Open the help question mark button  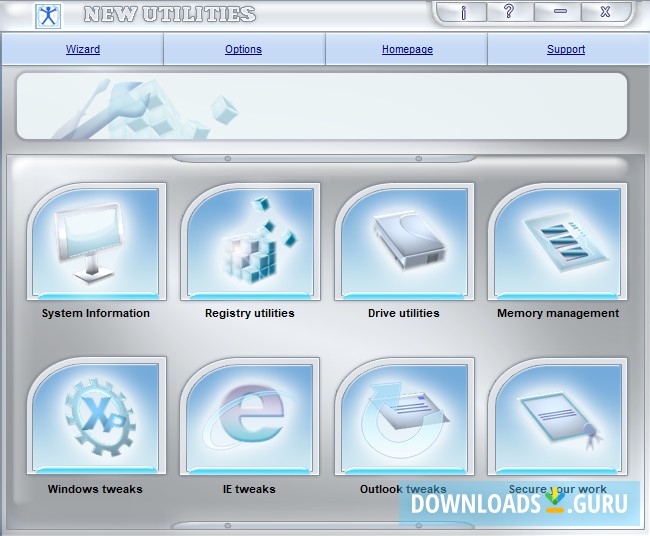[509, 12]
